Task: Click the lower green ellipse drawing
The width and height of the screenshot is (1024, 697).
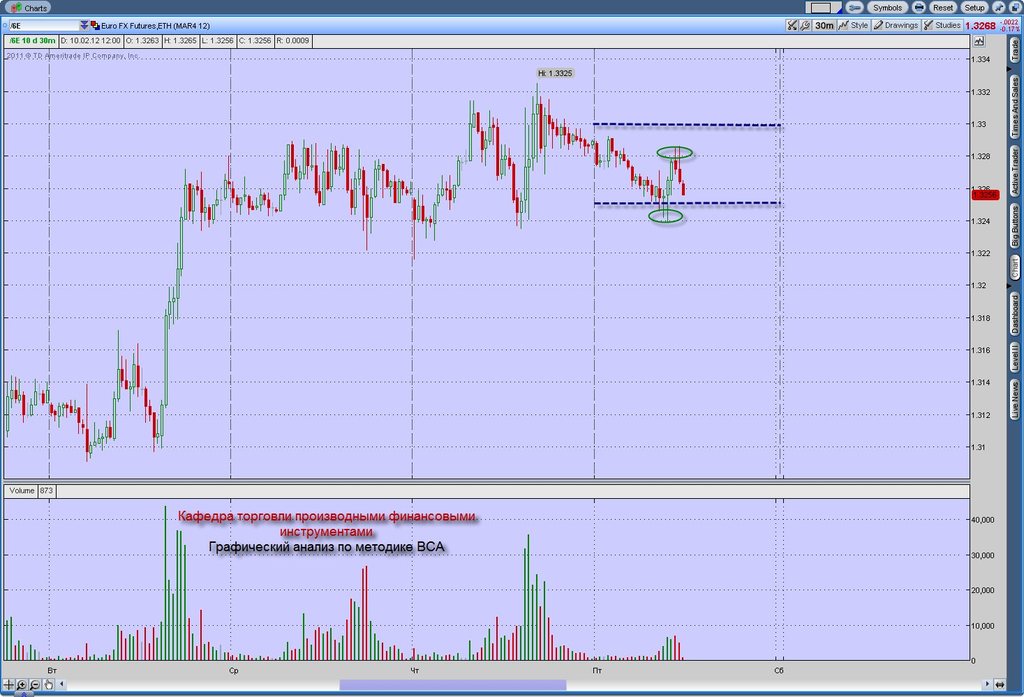Action: pos(666,216)
